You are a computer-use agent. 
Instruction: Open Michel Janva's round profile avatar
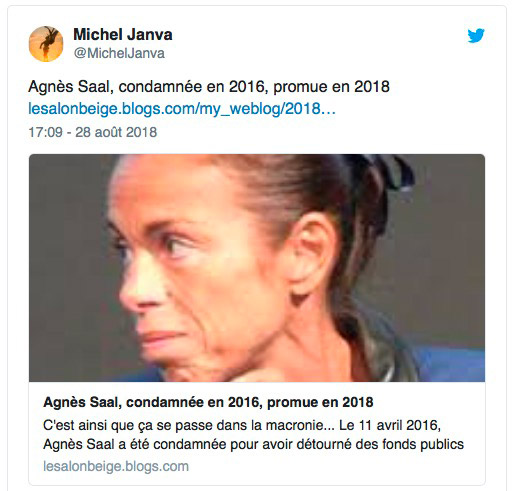(46, 44)
